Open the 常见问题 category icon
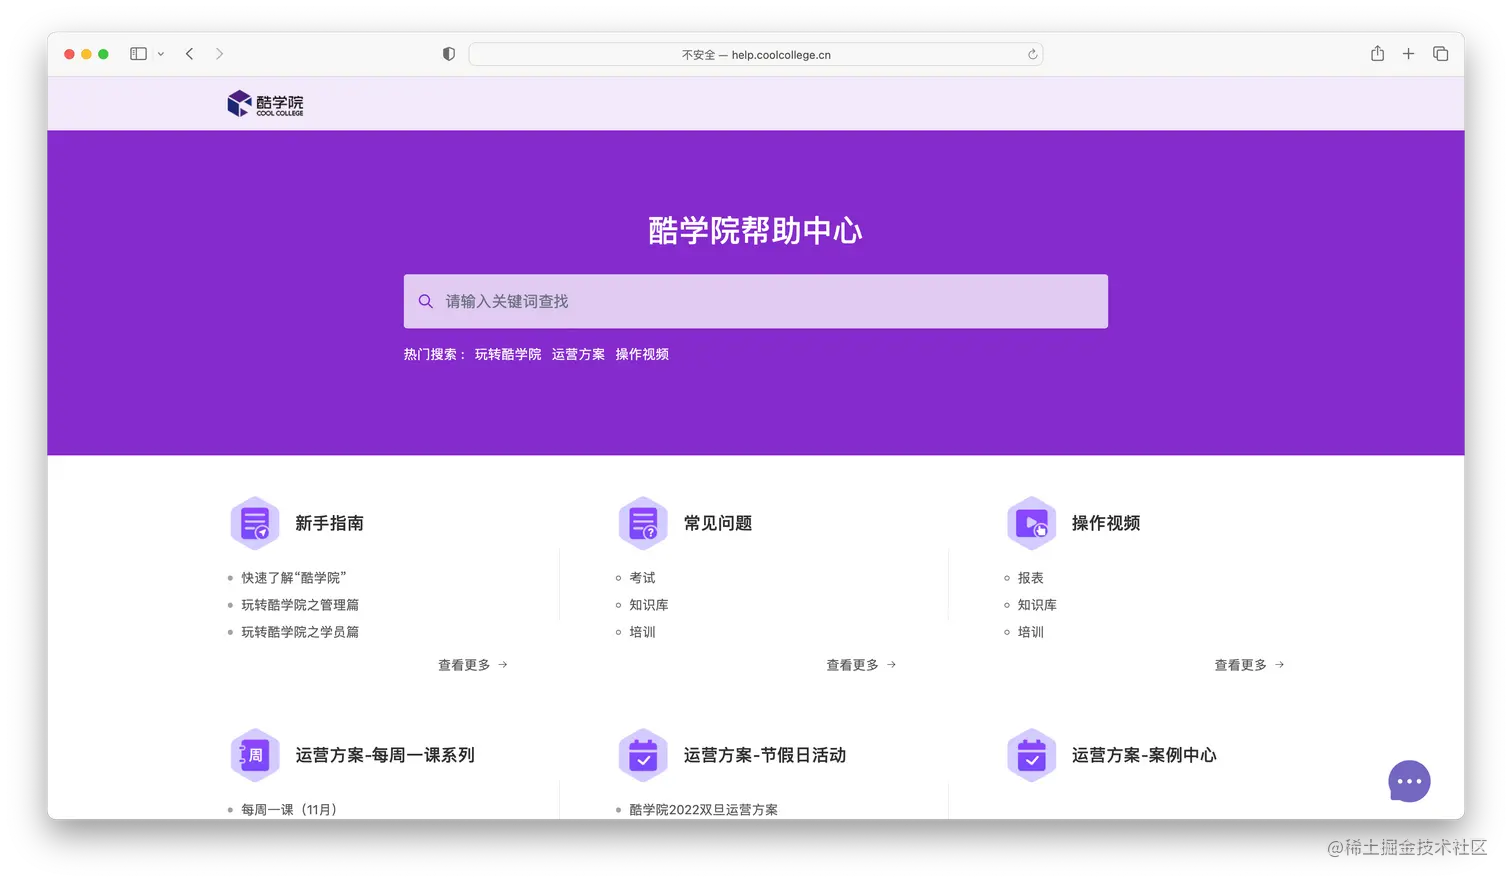This screenshot has height=882, width=1512. click(643, 523)
